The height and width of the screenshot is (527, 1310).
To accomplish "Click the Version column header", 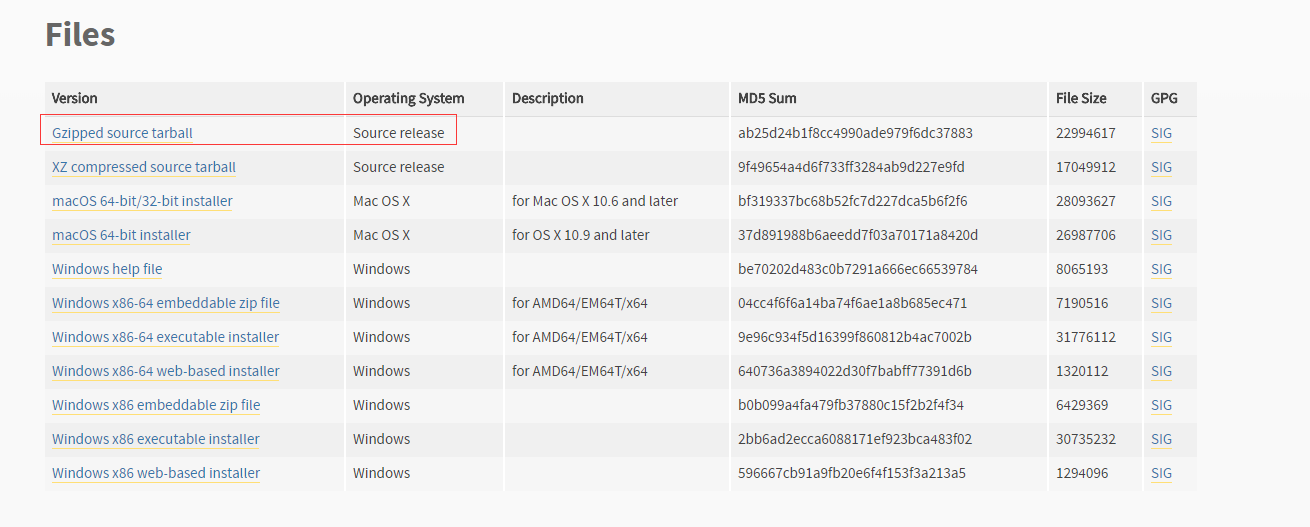I will [x=75, y=98].
